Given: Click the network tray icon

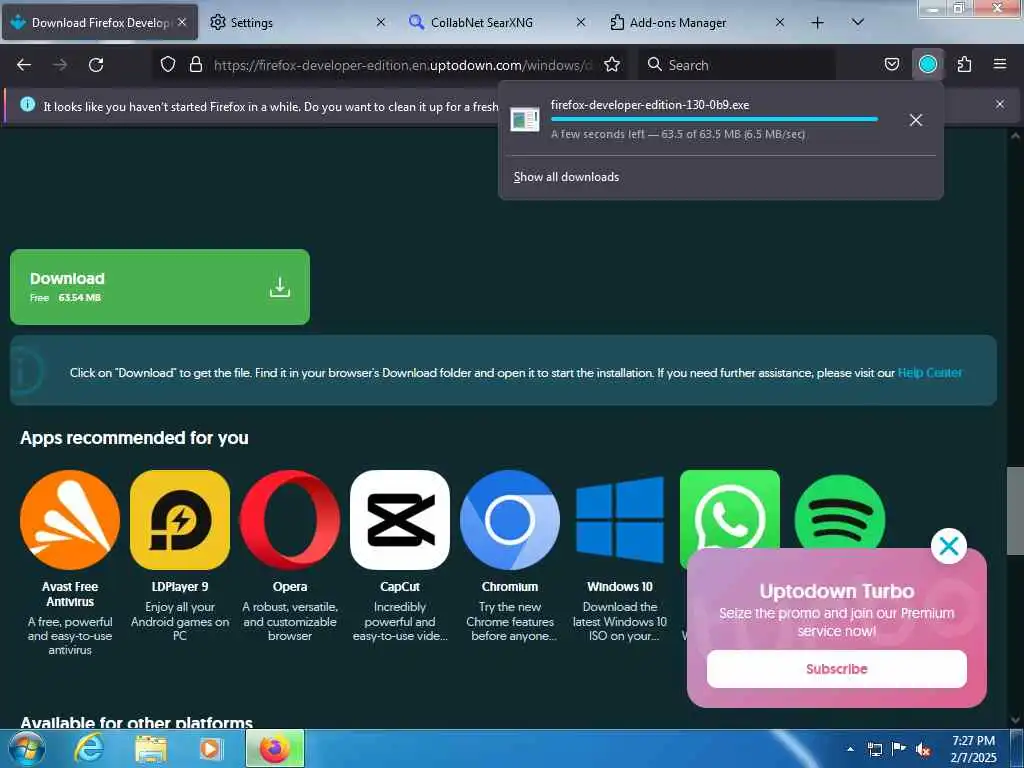Looking at the screenshot, I should pyautogui.click(x=874, y=750).
